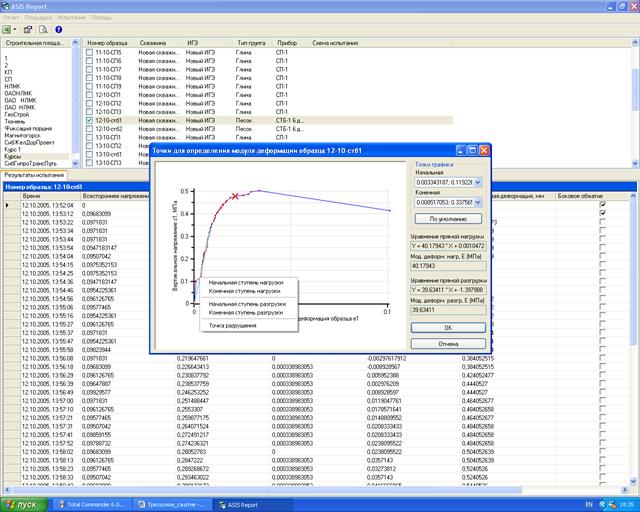Viewport: 640px width, 512px height.
Task: Click the По умолчанию button
Action: pyautogui.click(x=447, y=217)
